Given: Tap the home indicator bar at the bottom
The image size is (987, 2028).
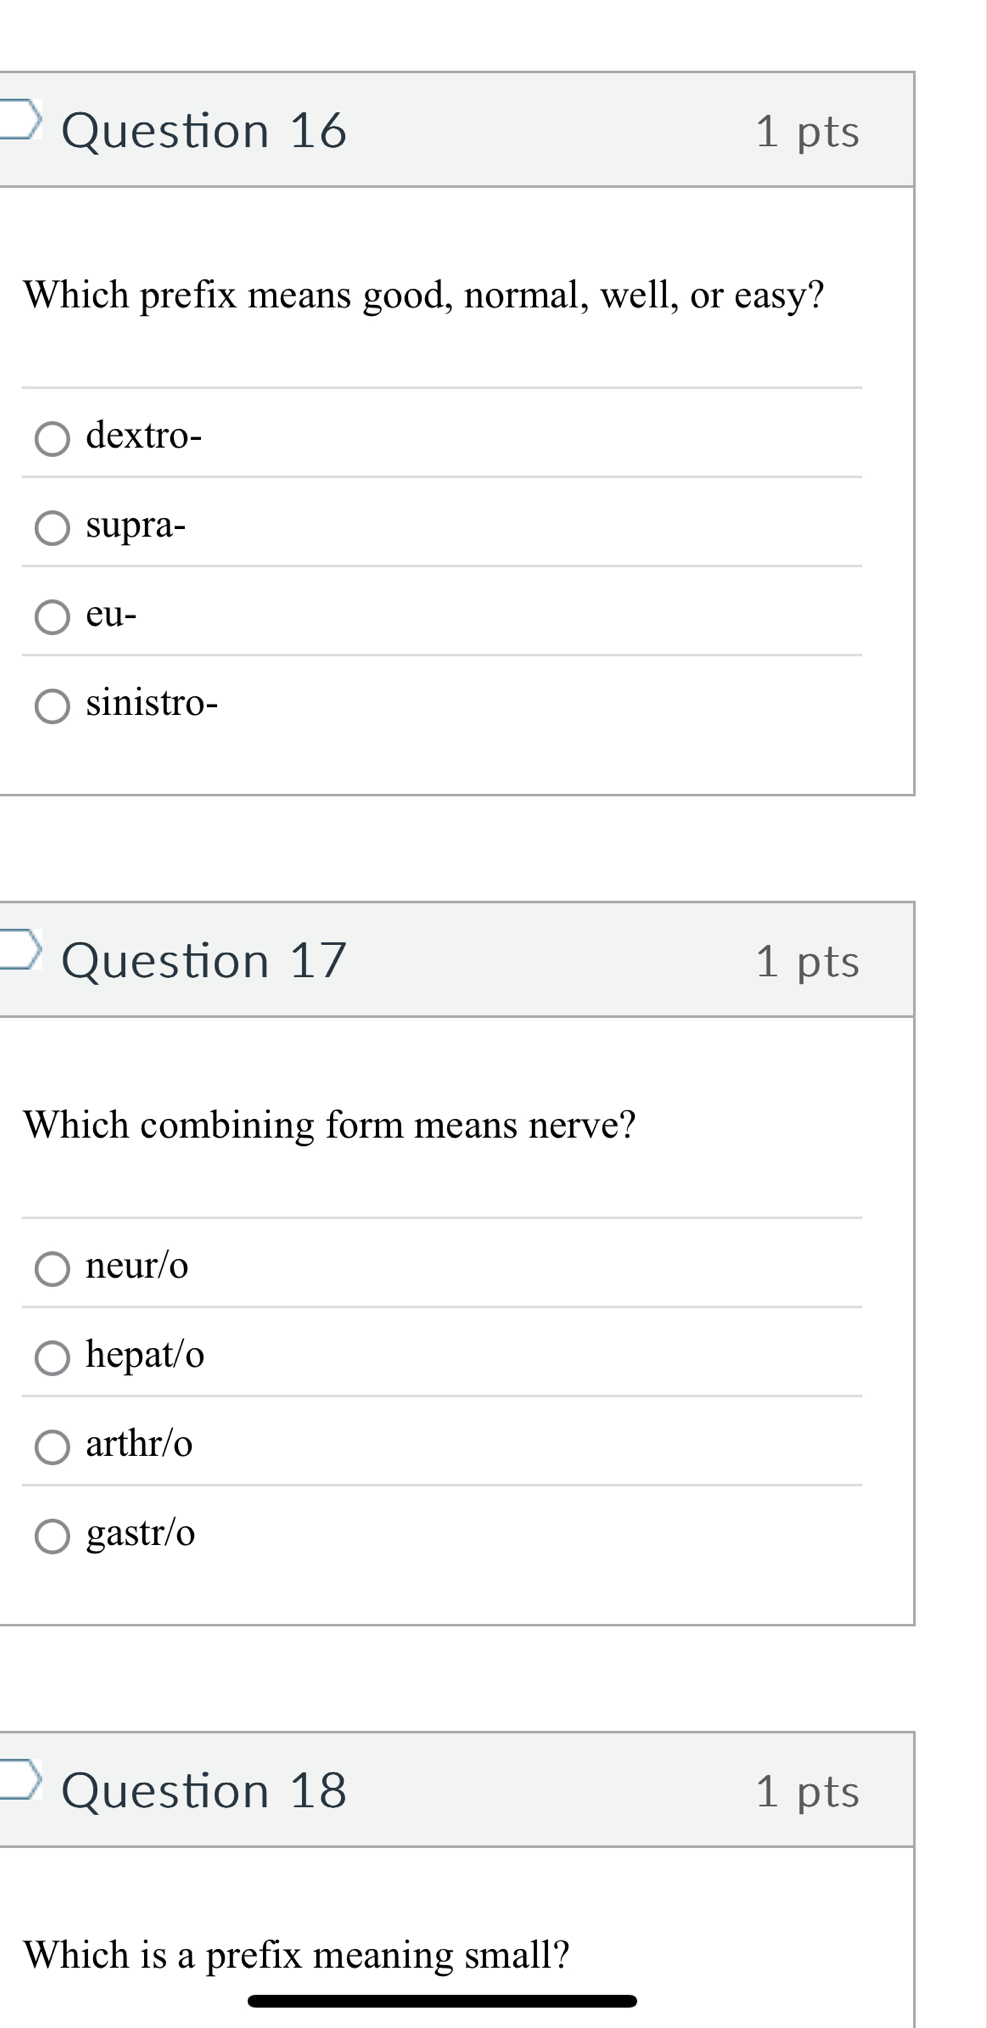Looking at the screenshot, I should click(x=442, y=2001).
